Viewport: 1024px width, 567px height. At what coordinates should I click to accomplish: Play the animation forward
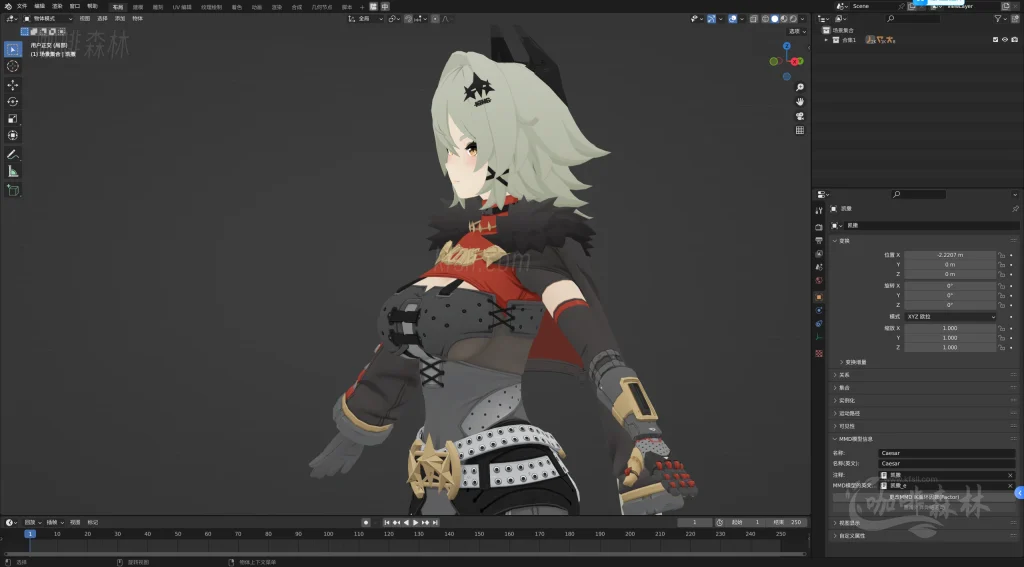[x=416, y=523]
